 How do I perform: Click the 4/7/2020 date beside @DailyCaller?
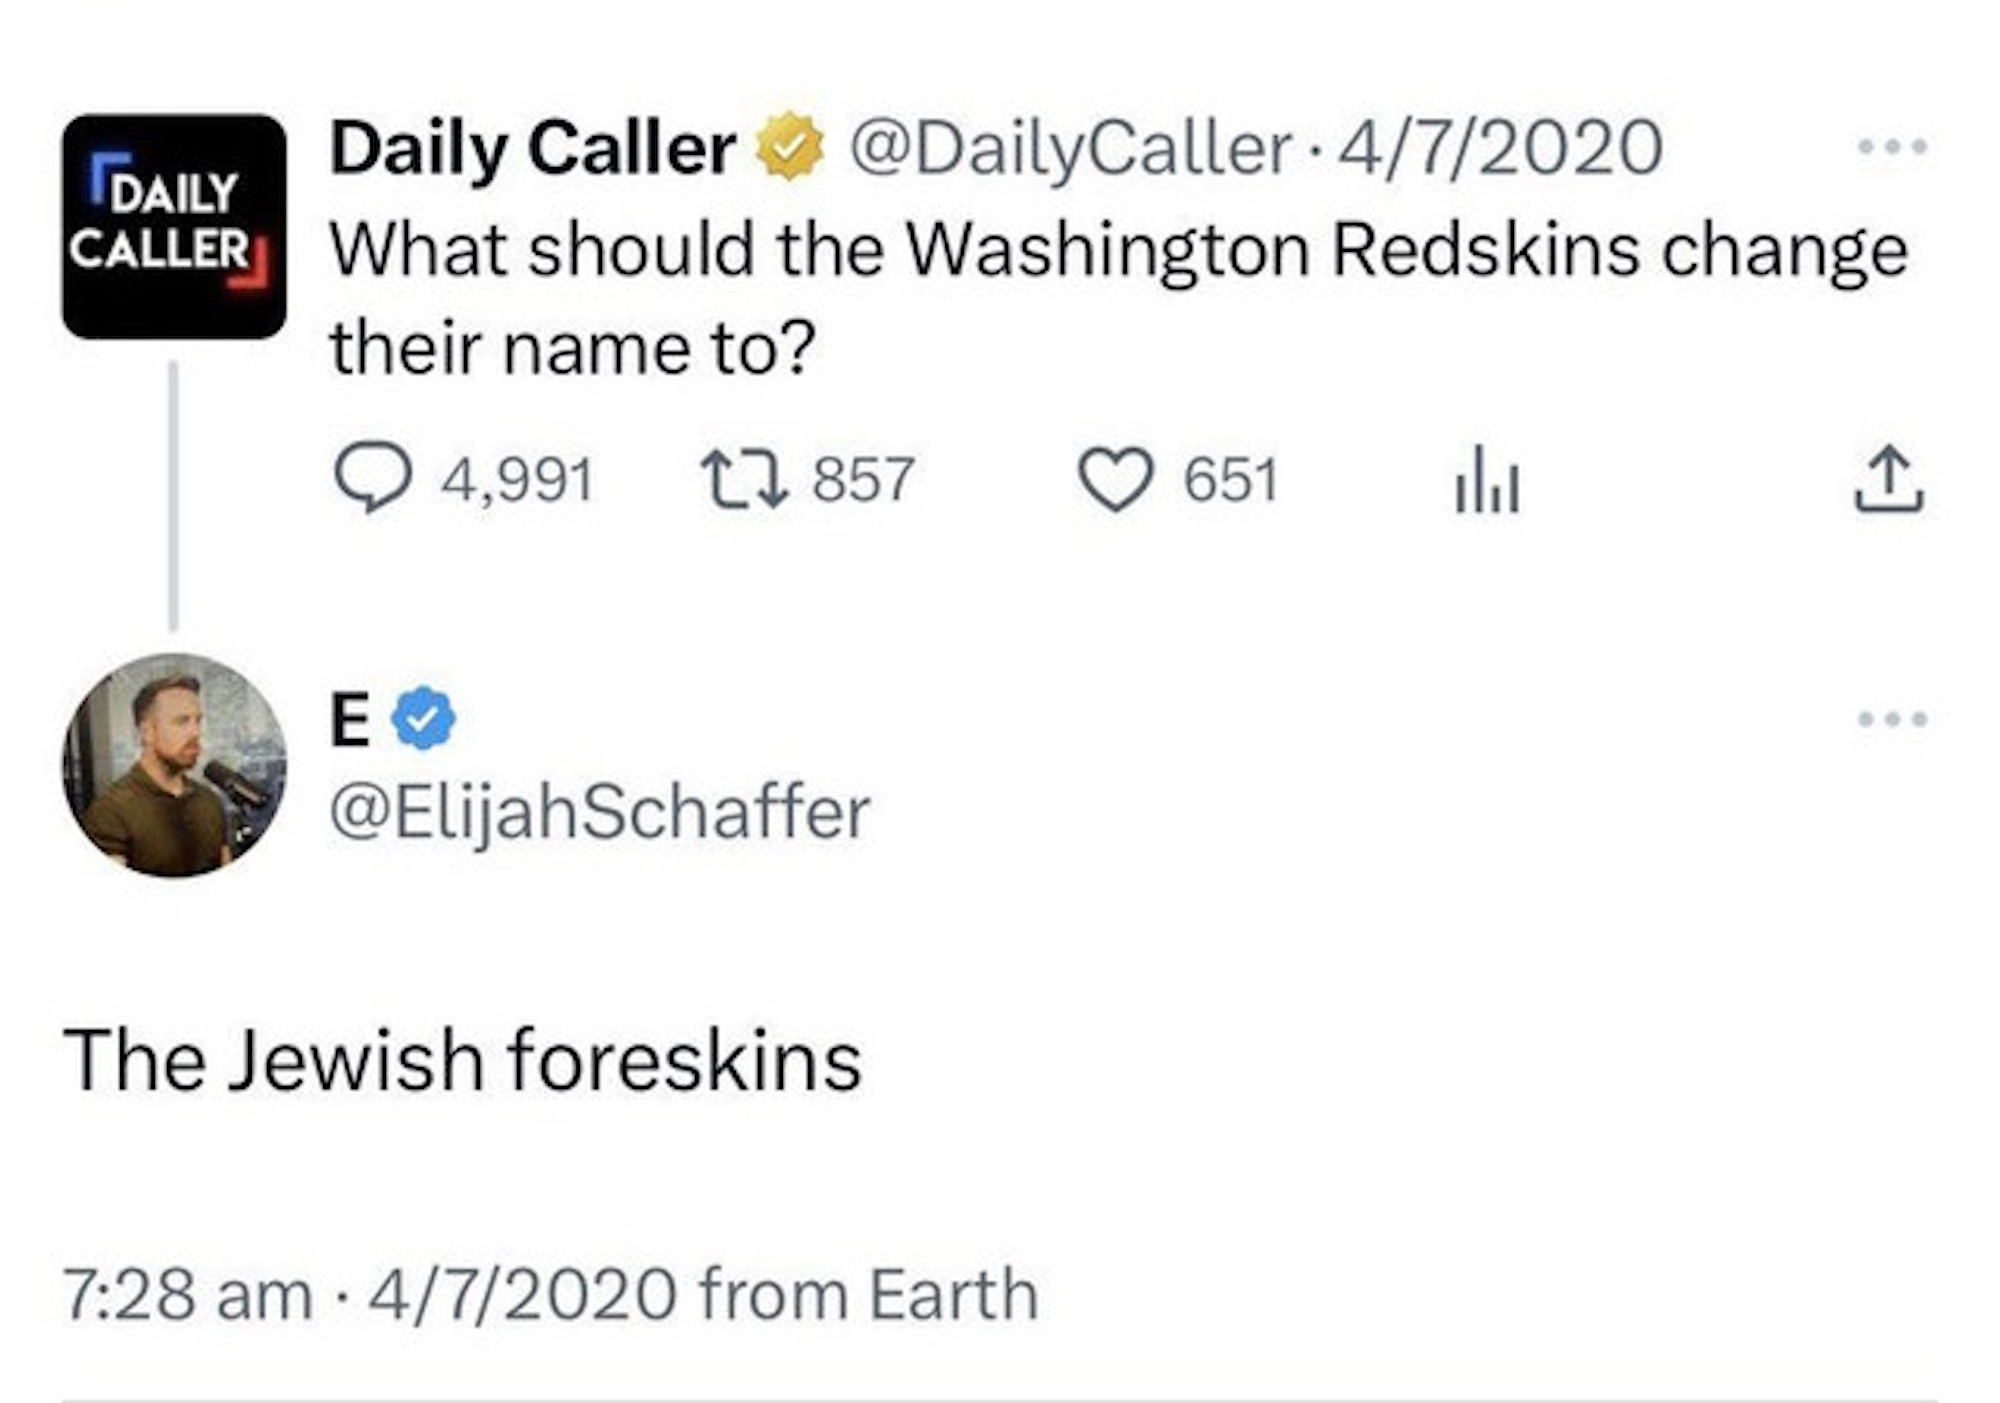click(x=1500, y=148)
